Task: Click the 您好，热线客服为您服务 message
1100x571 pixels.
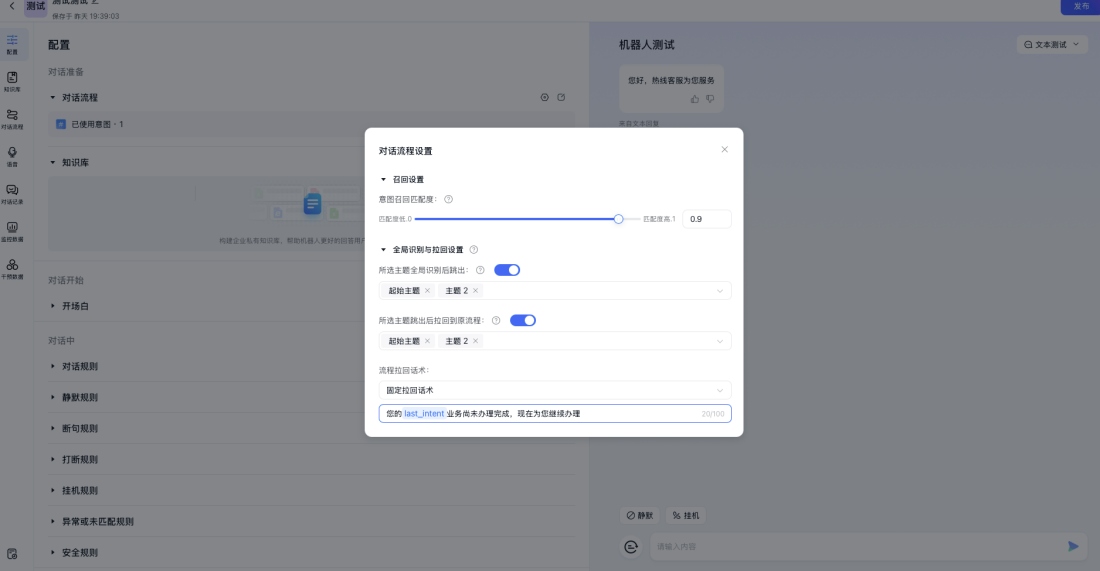Action: coord(671,81)
